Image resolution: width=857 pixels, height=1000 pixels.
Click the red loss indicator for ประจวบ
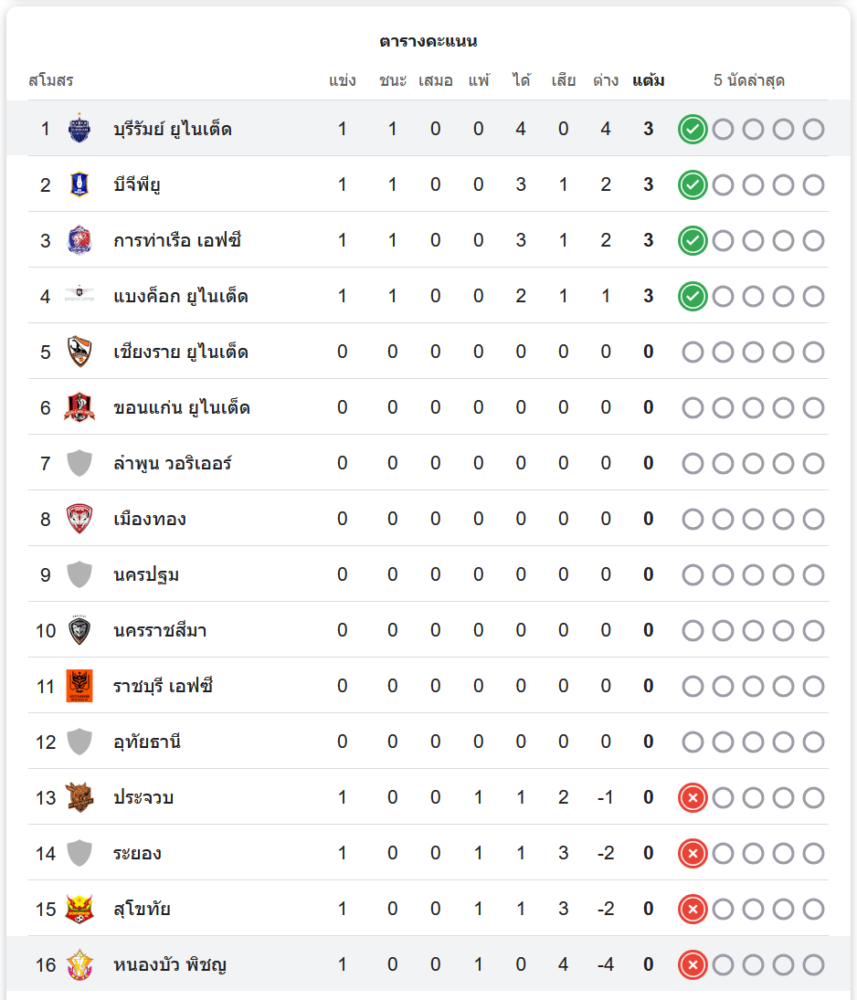pyautogui.click(x=692, y=798)
